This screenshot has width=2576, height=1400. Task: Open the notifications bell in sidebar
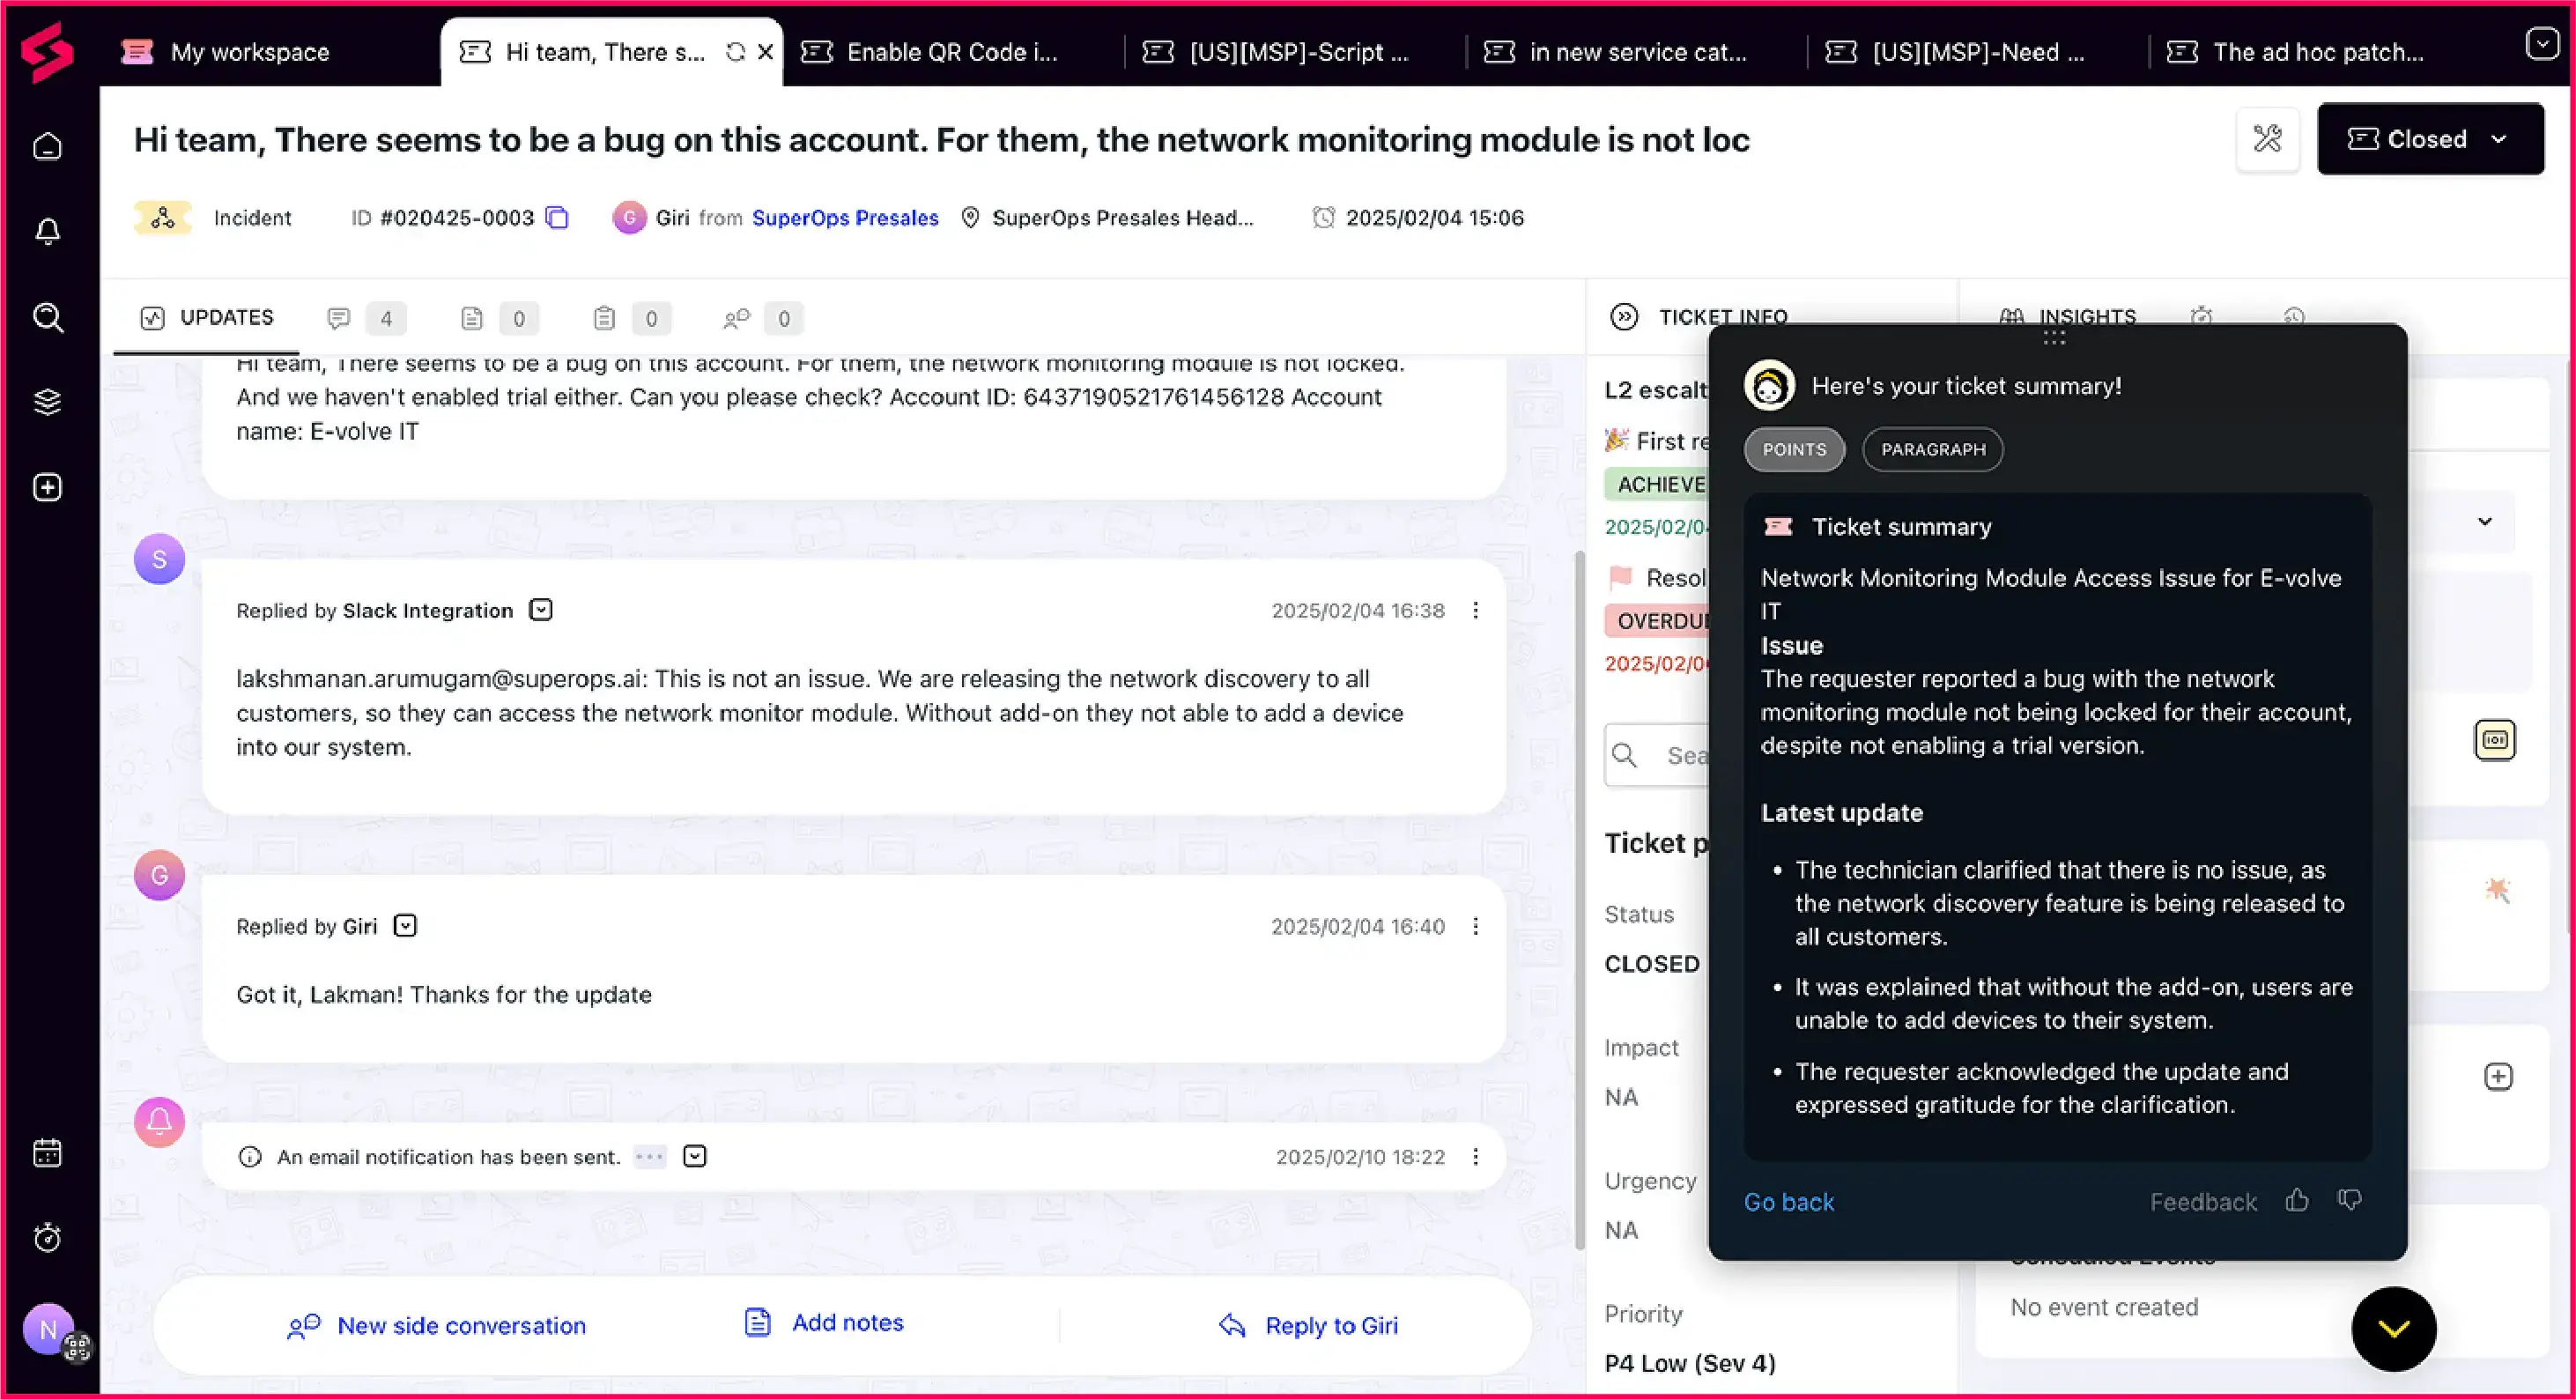tap(47, 232)
